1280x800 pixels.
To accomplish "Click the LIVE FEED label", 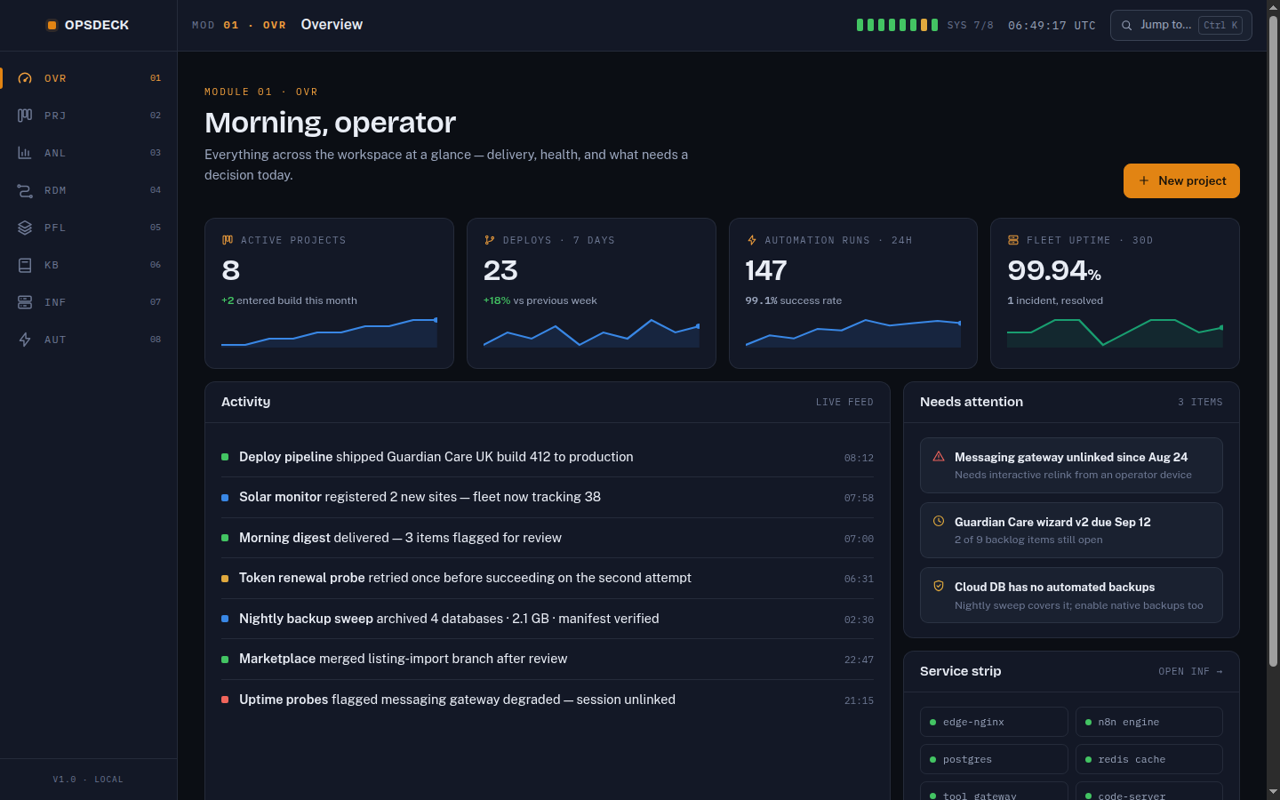I will (845, 402).
